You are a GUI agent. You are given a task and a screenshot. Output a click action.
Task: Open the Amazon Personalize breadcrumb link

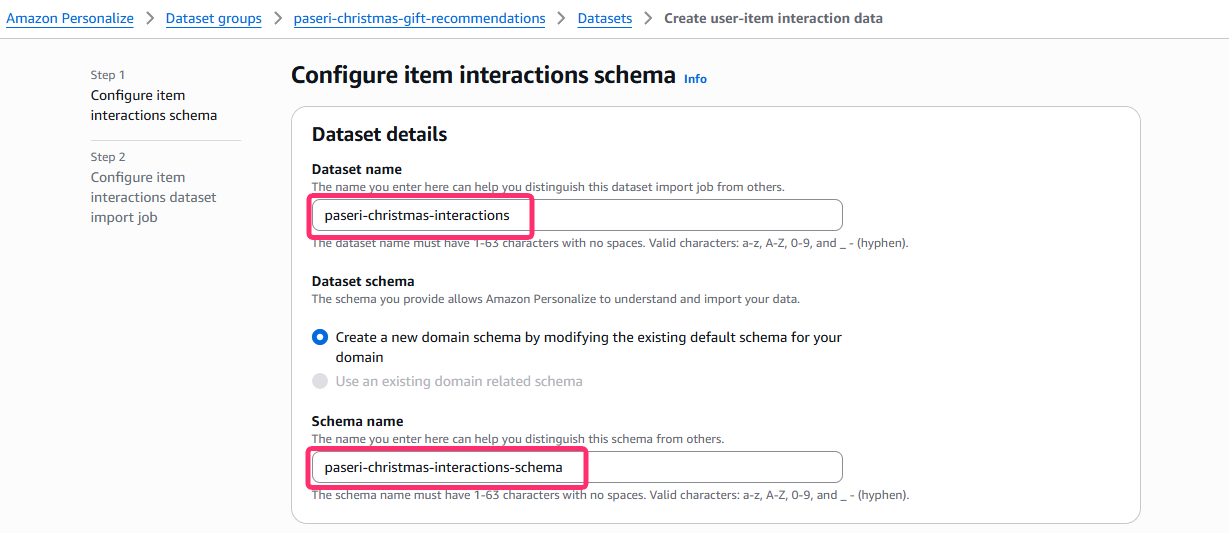click(70, 18)
